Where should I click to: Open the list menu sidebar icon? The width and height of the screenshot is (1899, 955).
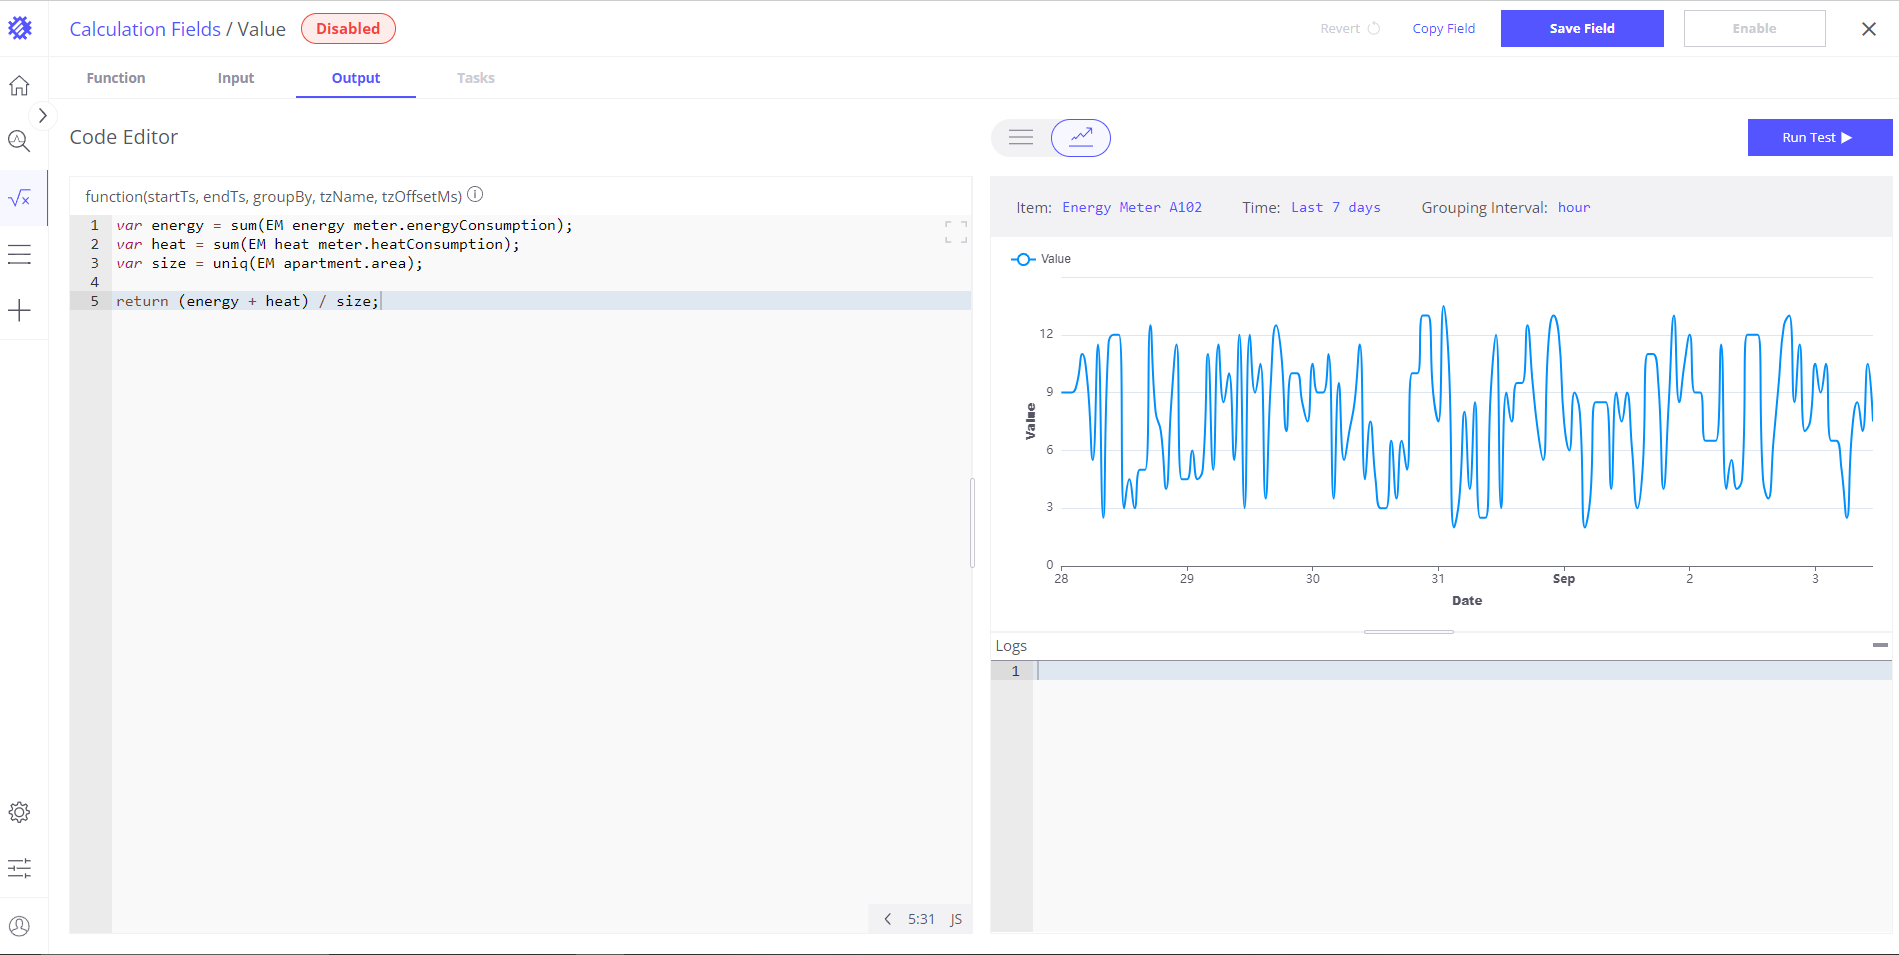point(19,255)
